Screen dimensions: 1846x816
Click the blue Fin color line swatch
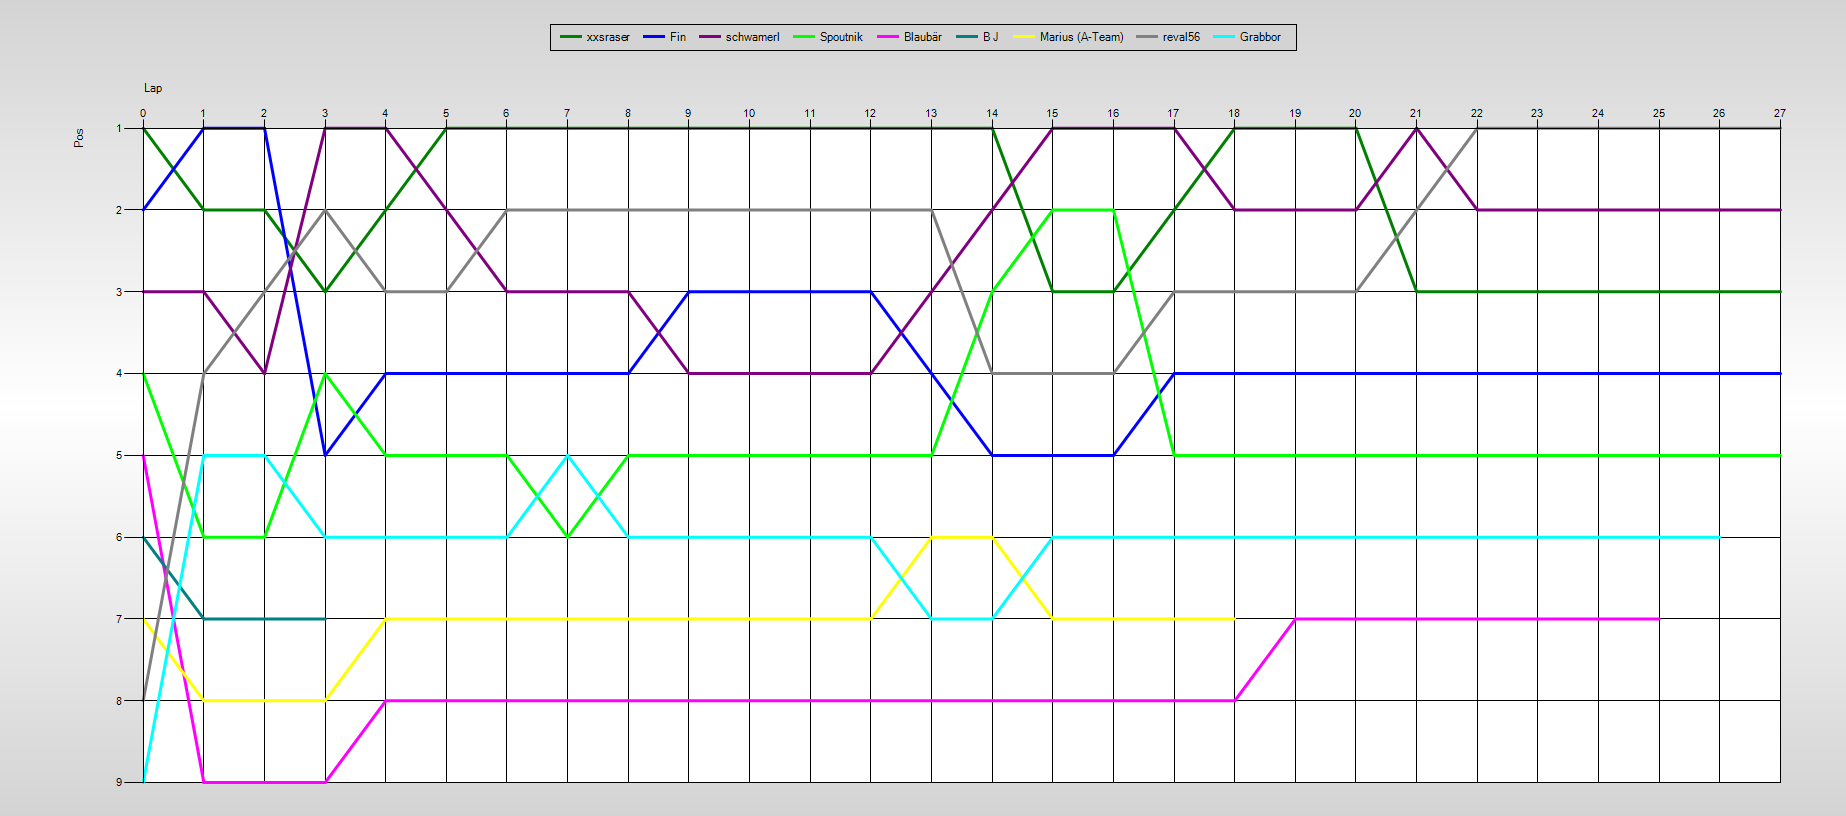tap(655, 37)
